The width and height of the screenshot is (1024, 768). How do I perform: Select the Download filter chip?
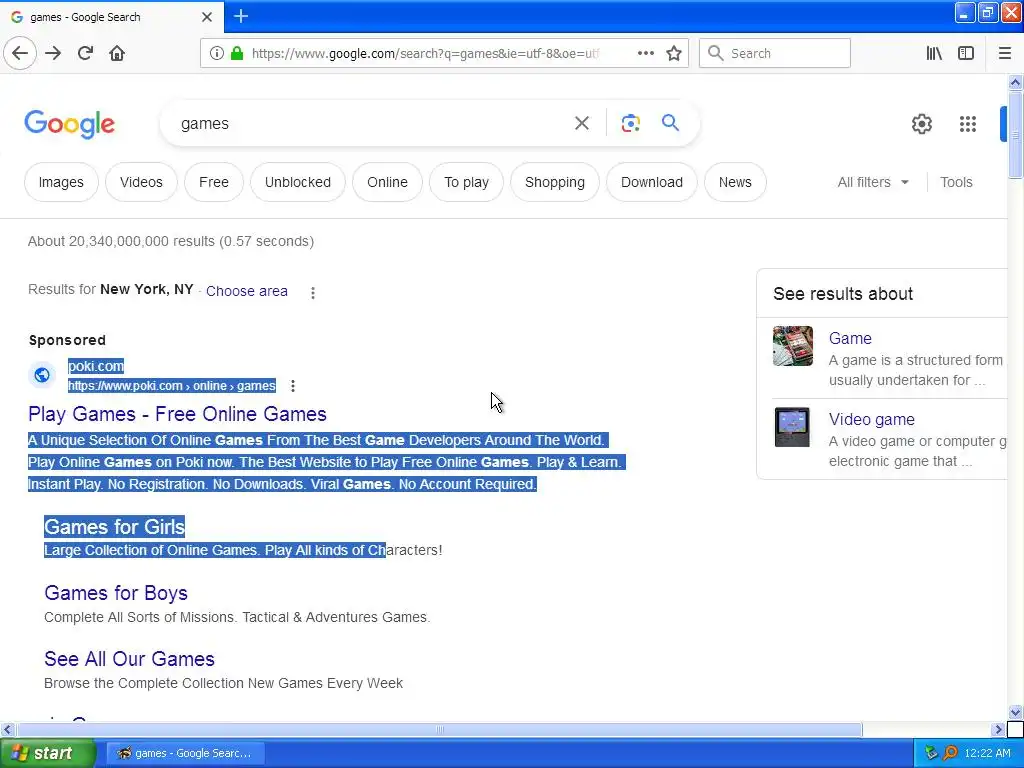(x=652, y=182)
